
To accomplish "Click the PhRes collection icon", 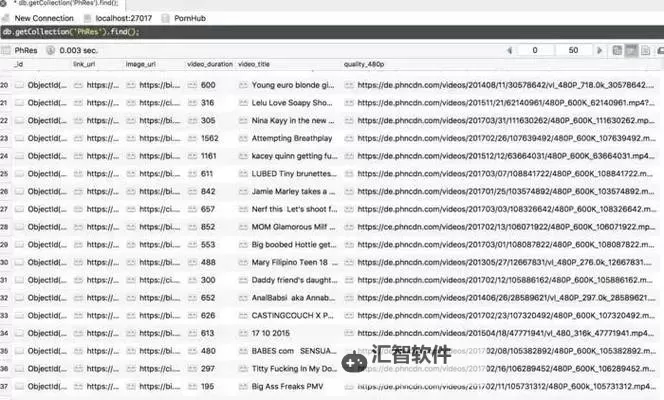I will click(6, 50).
